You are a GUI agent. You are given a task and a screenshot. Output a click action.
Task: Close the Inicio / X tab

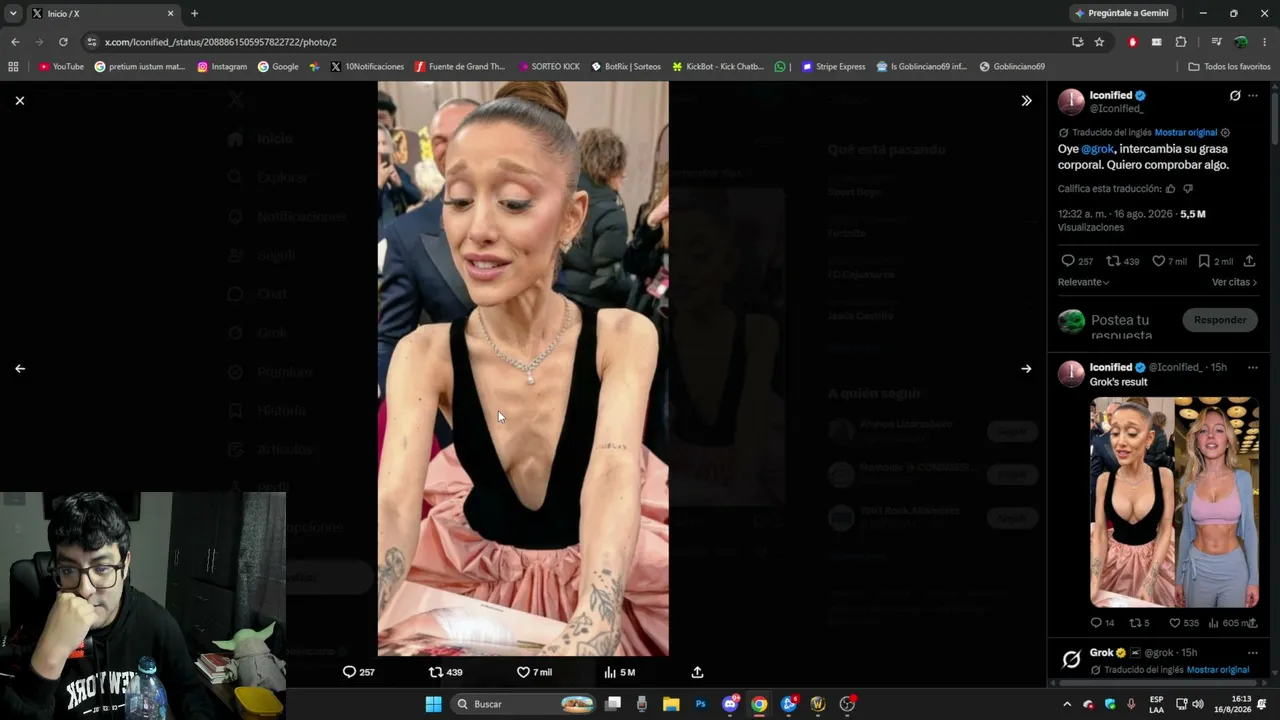170,14
